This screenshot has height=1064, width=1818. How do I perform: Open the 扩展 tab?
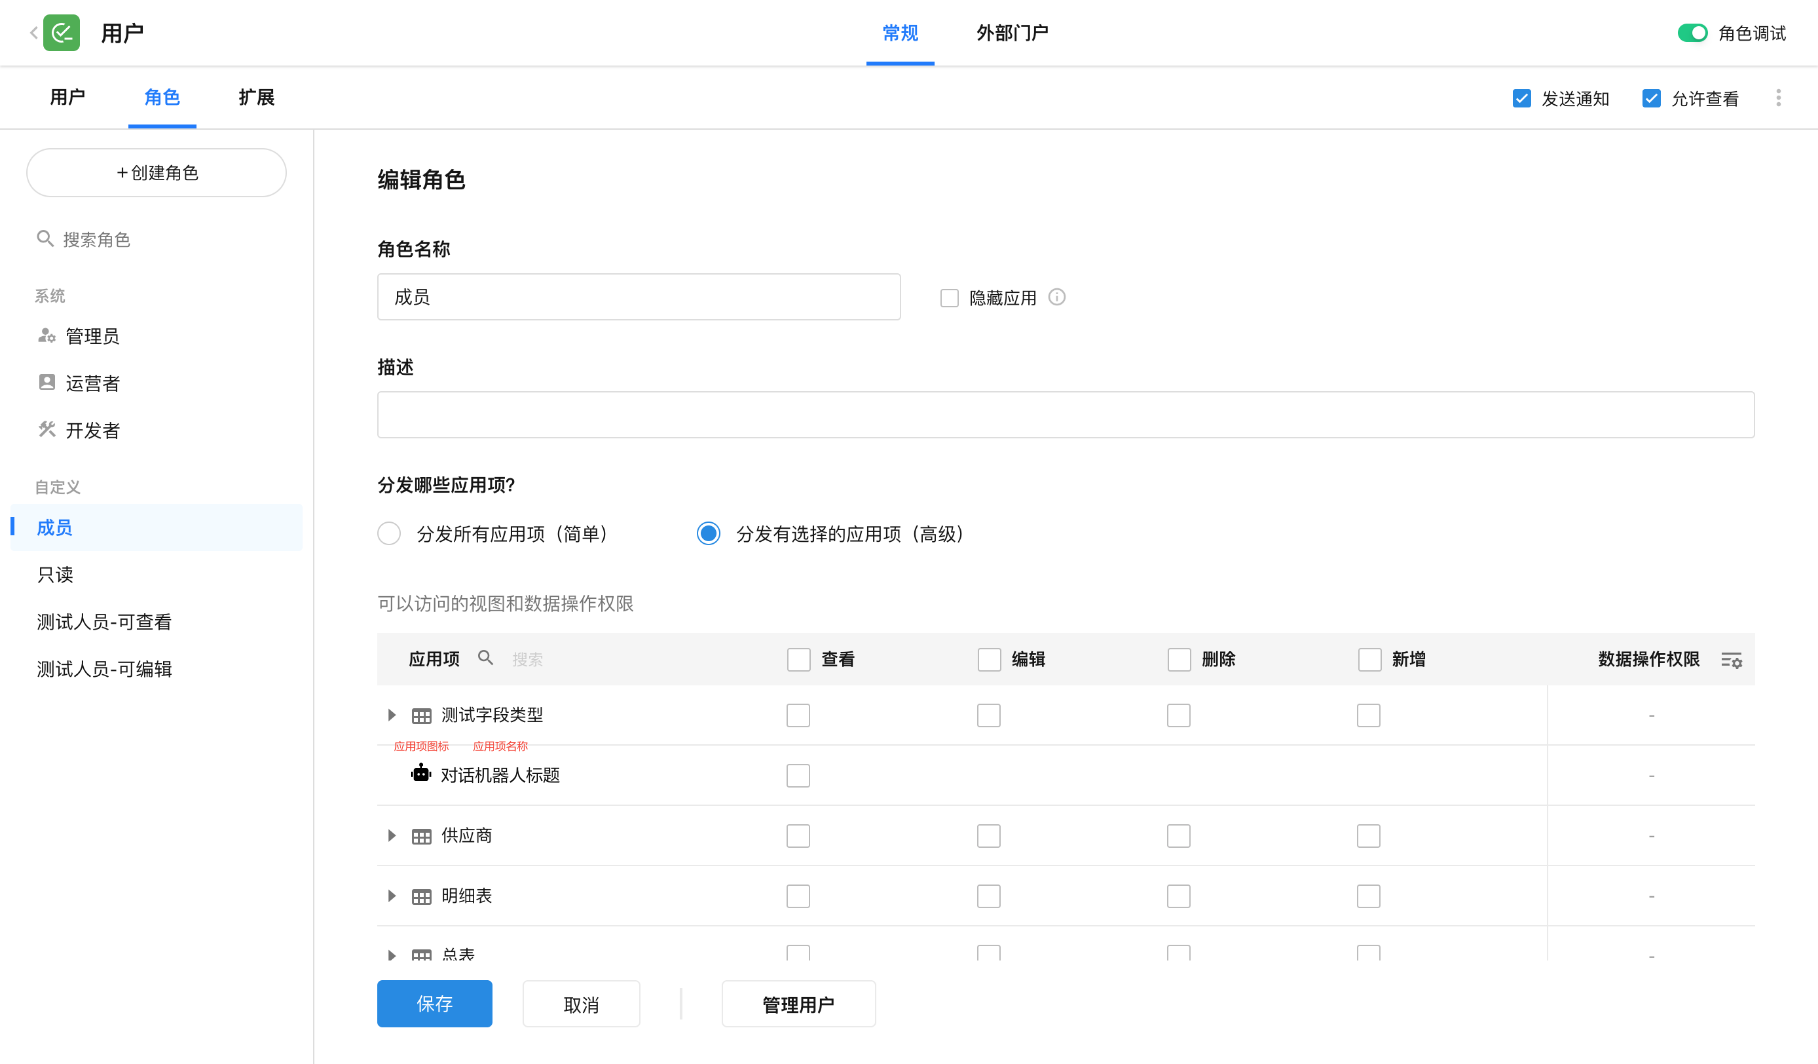(256, 97)
